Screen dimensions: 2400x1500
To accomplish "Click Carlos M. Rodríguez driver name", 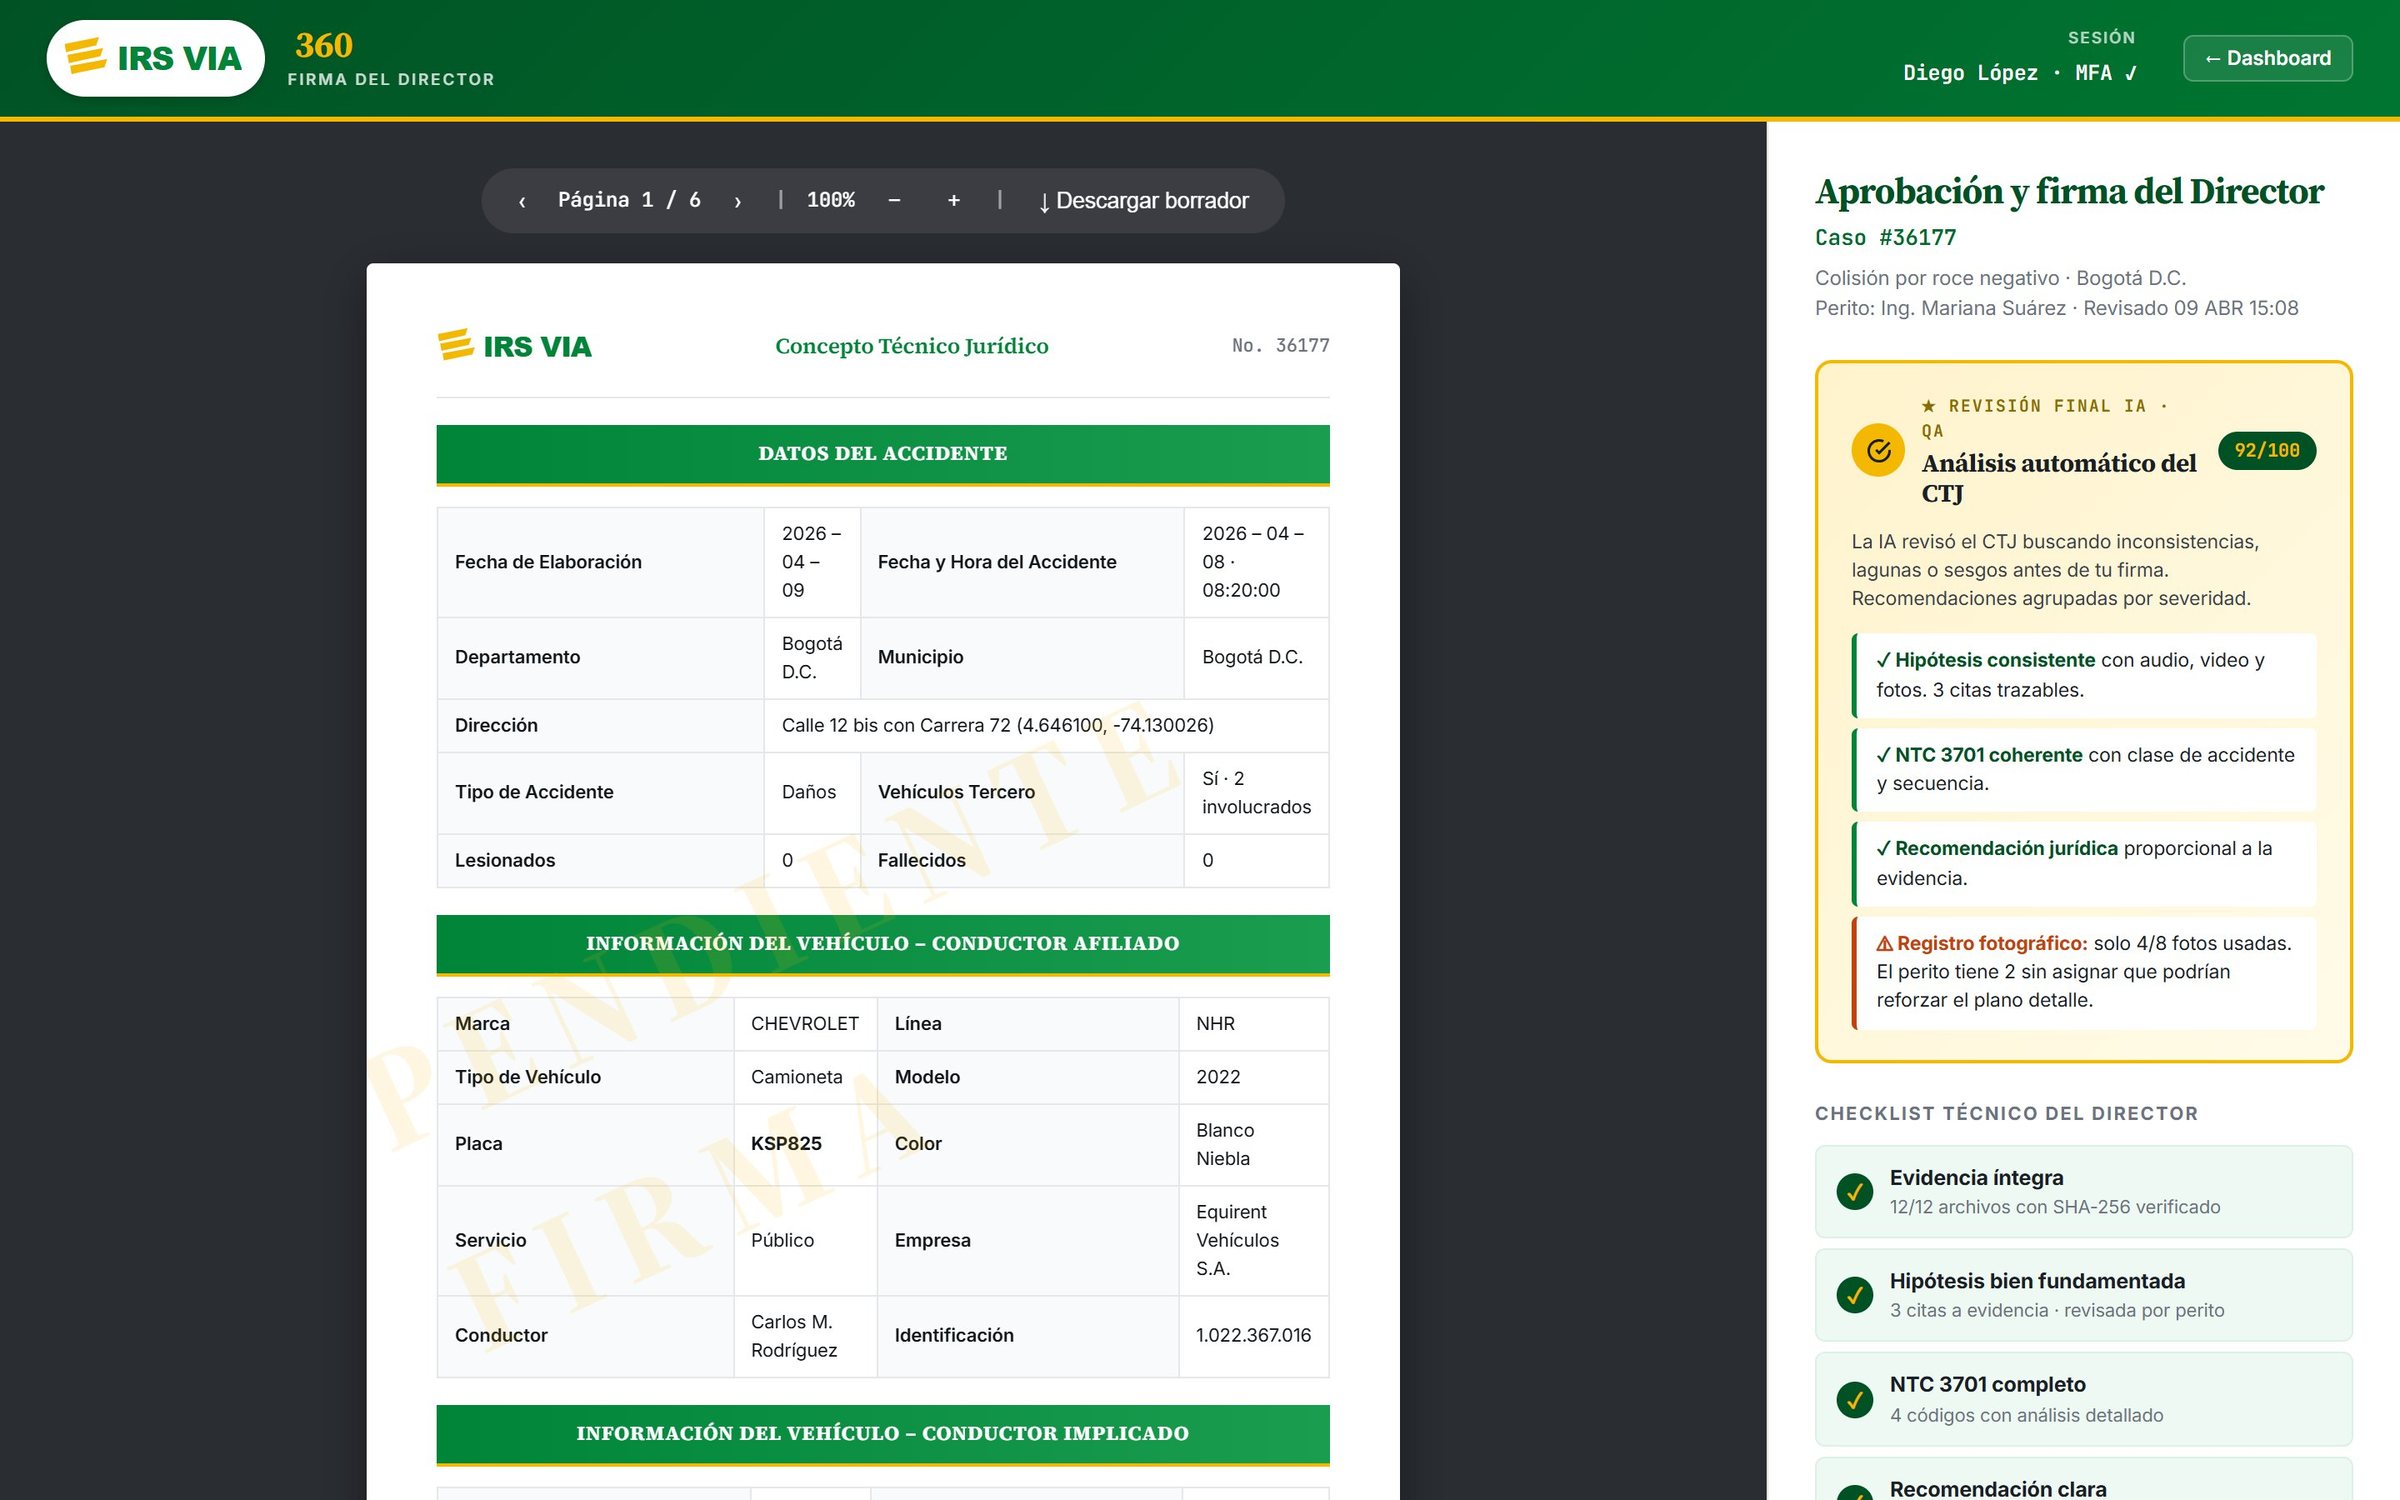I will pyautogui.click(x=795, y=1335).
